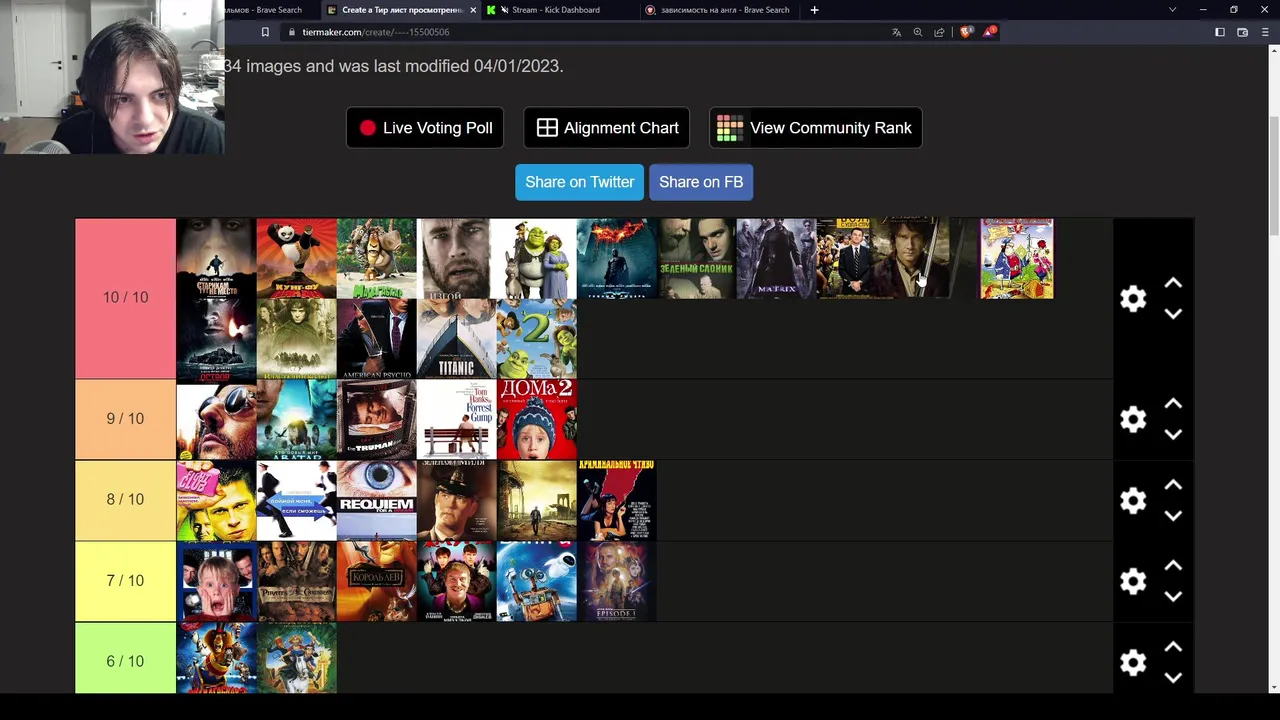Move 7 / 10 tier row up
Viewport: 1280px width, 720px height.
tap(1173, 566)
